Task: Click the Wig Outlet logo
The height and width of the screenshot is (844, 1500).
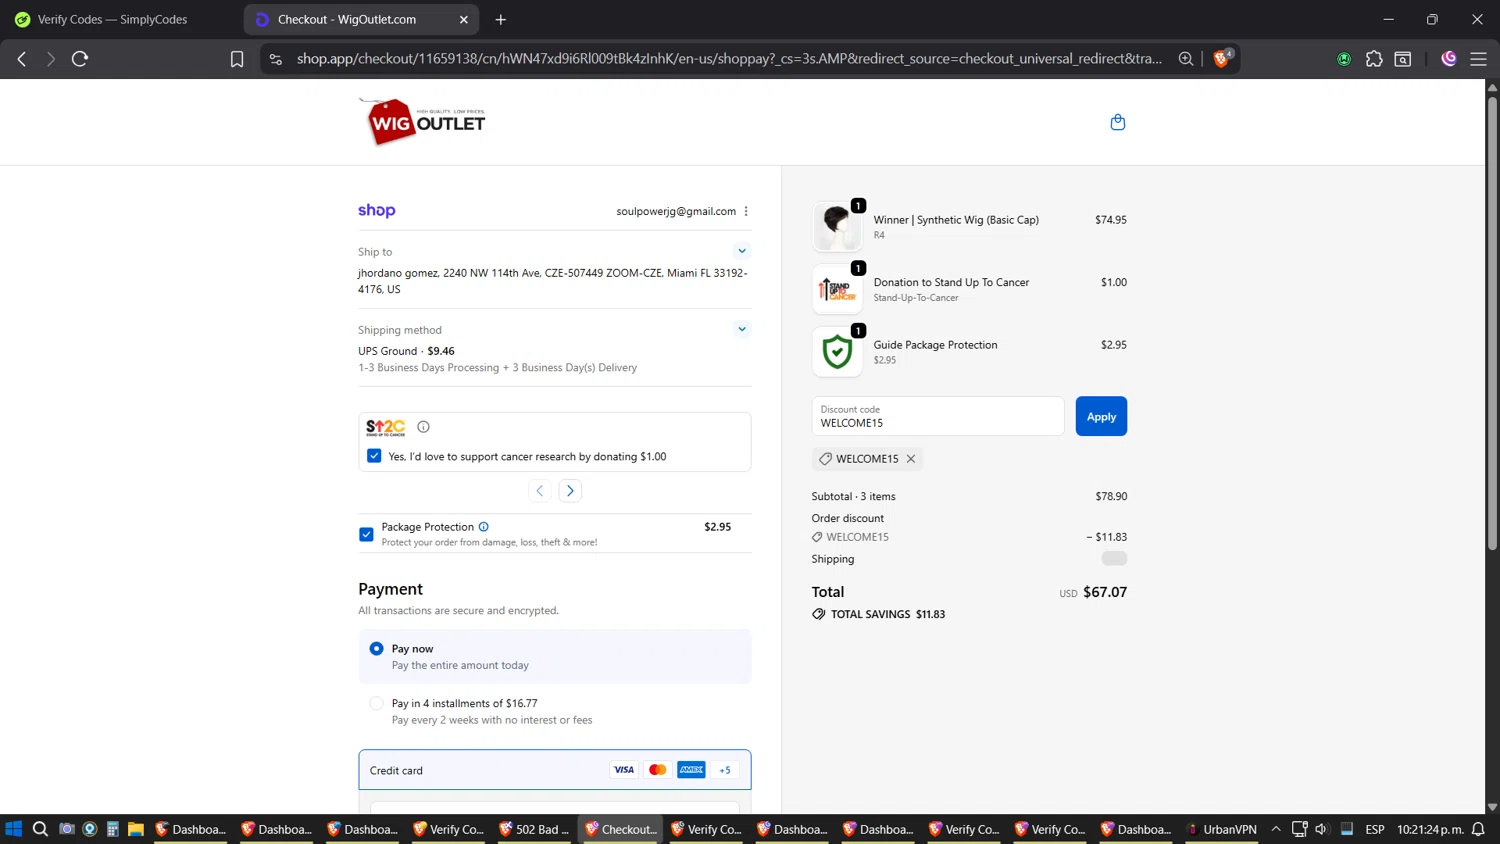Action: 423,122
